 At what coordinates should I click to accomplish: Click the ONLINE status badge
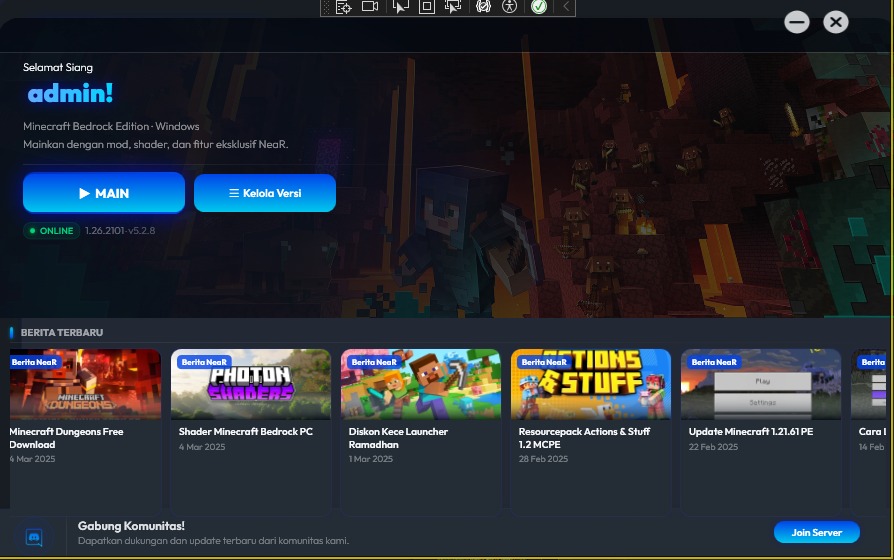tap(51, 230)
